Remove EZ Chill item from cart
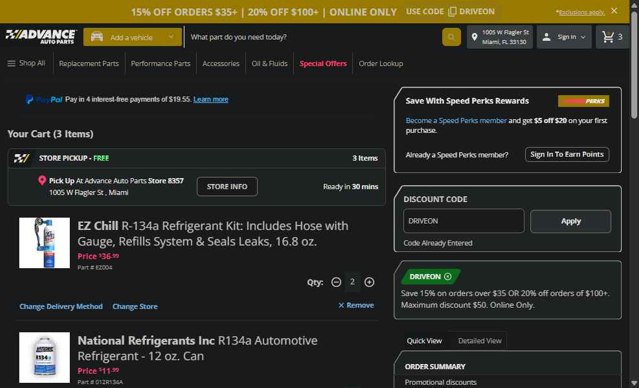This screenshot has width=639, height=388. 356,305
